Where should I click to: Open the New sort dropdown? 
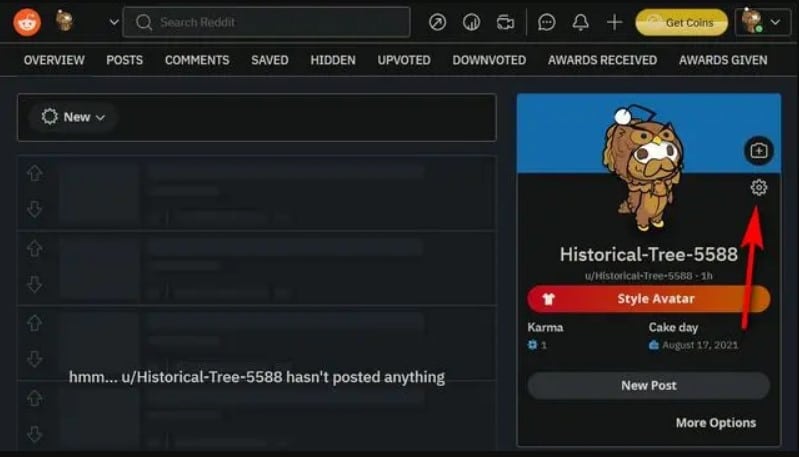click(73, 117)
